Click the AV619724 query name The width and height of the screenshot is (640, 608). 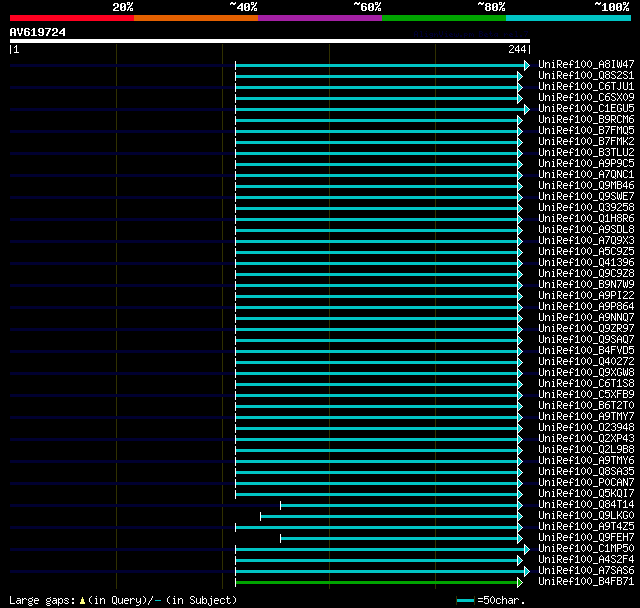(38, 32)
